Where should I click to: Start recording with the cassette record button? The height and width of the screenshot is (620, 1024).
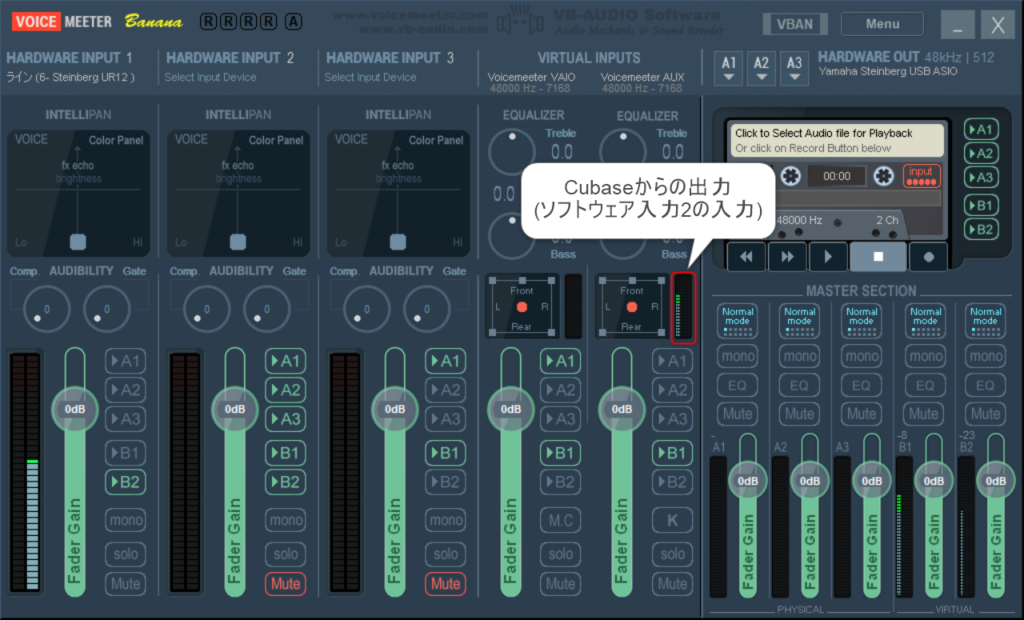click(x=929, y=257)
